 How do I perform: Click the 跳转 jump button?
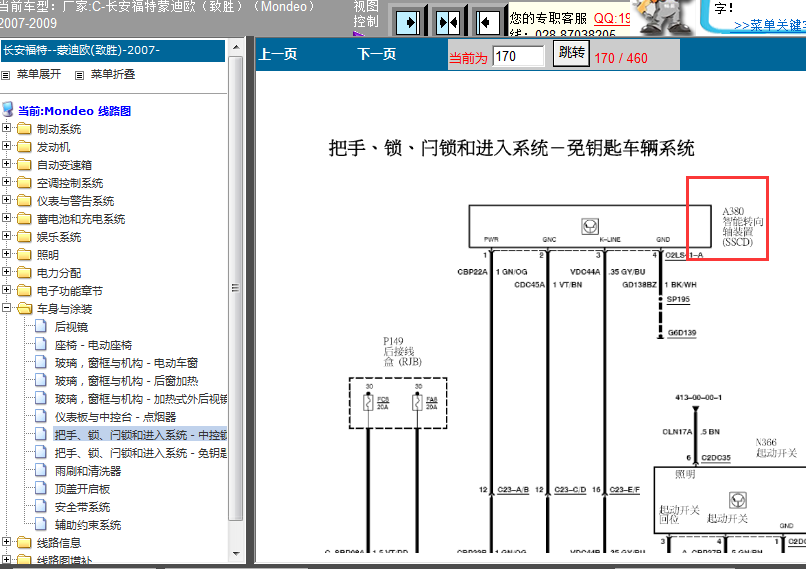tap(571, 53)
